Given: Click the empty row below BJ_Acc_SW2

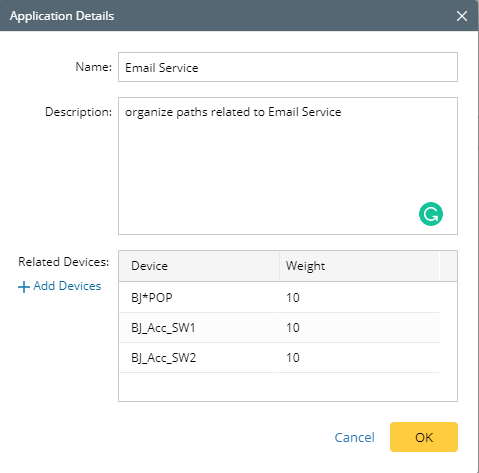Looking at the screenshot, I should click(279, 387).
